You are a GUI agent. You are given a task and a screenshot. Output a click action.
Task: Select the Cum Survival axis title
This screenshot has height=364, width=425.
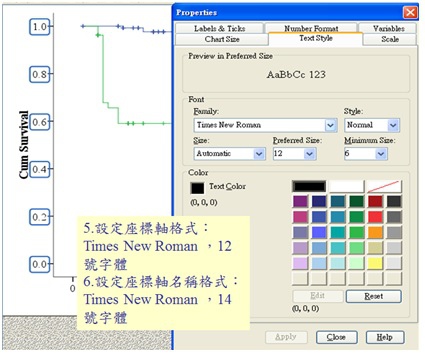(23, 145)
